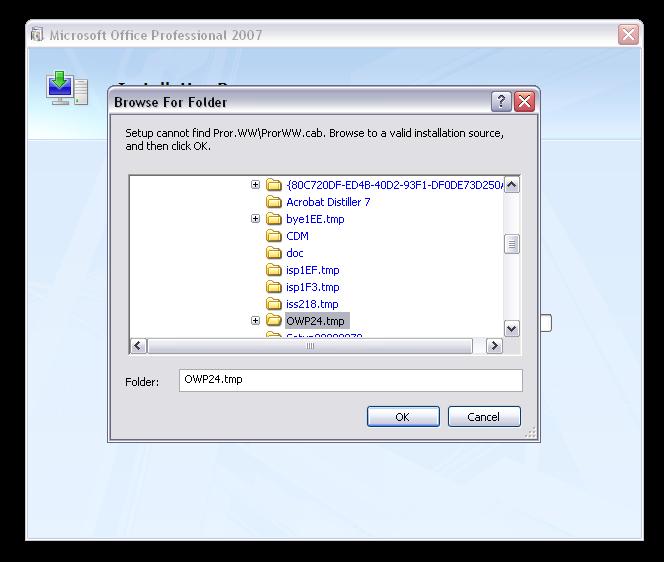
Task: Click the folder icon beside isp1F3.tmp
Action: click(x=274, y=287)
